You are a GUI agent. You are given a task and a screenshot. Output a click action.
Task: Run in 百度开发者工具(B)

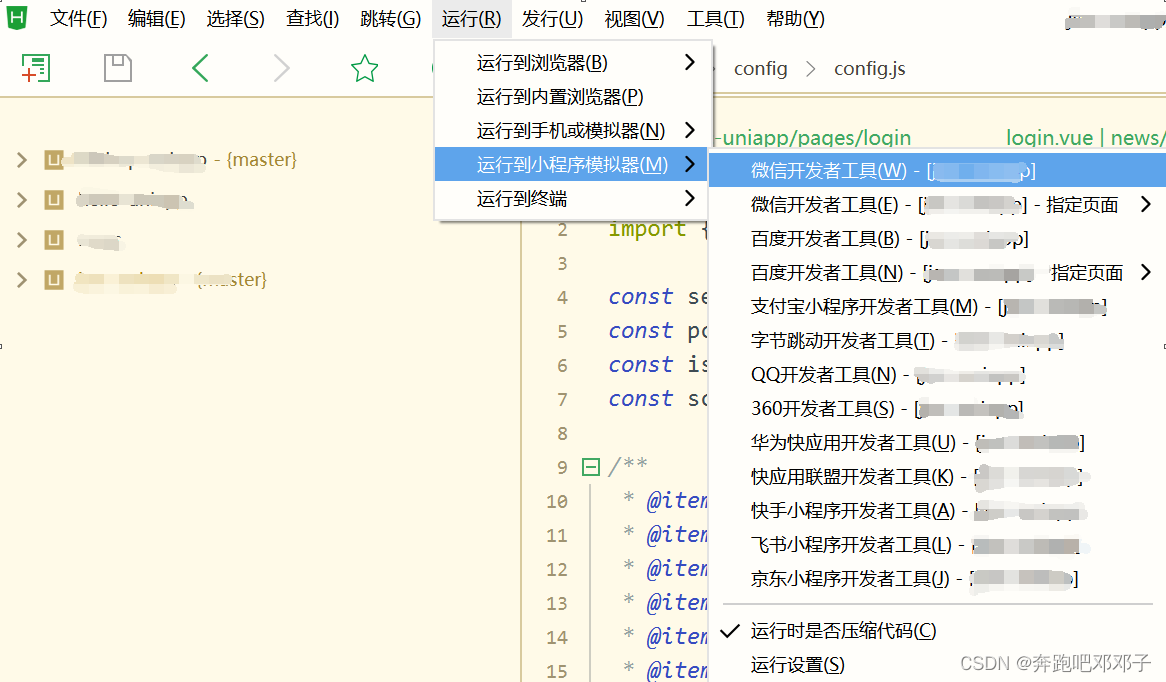coord(937,239)
